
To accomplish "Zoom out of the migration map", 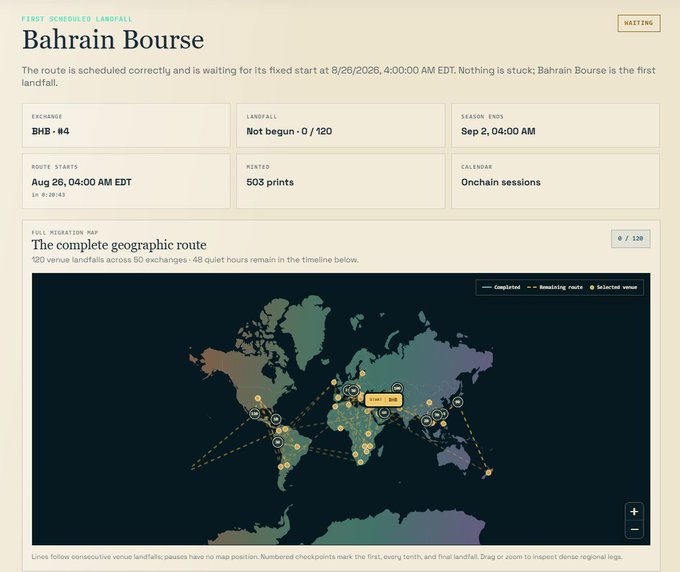I will click(634, 530).
